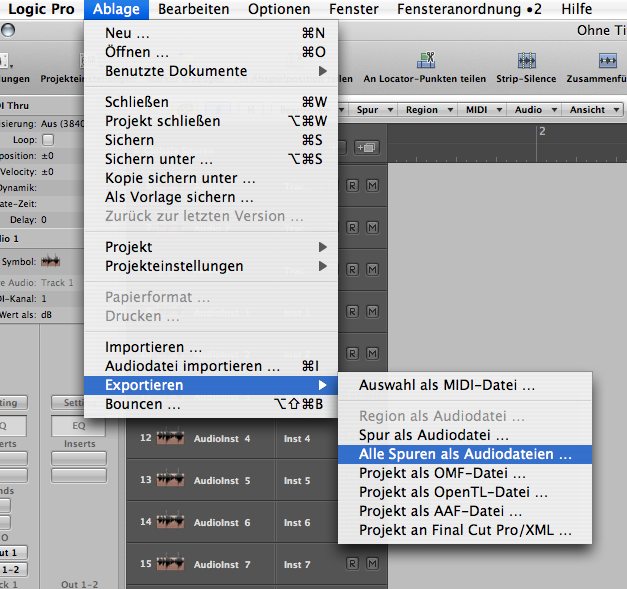The height and width of the screenshot is (589, 627).
Task: Open the Ansicht dropdown menu
Action: coord(593,110)
